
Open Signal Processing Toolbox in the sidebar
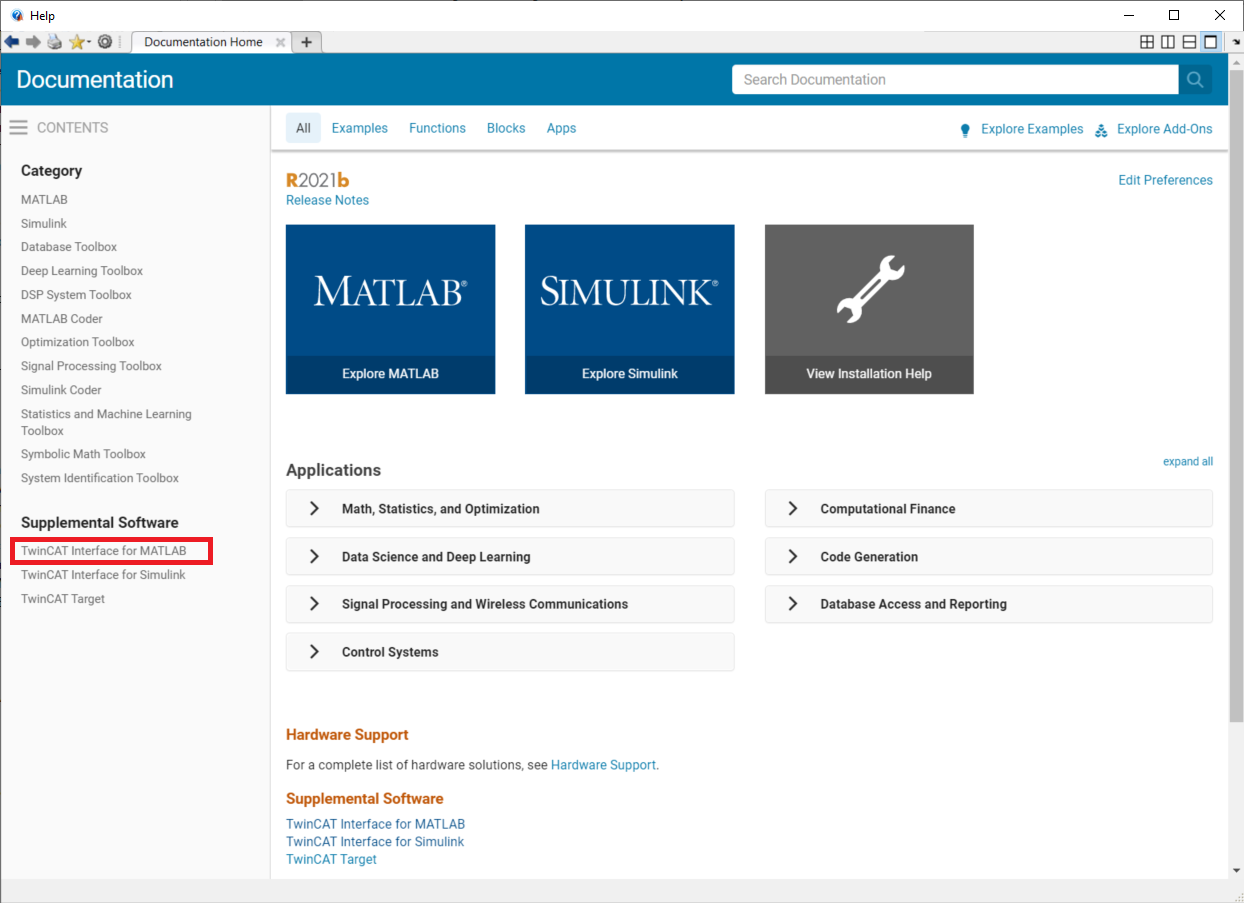coord(91,366)
